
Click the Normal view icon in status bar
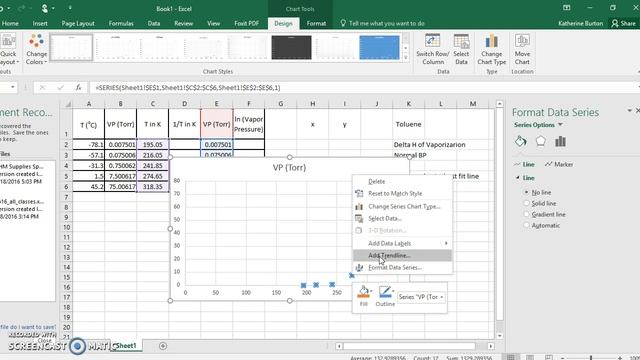[511, 357]
